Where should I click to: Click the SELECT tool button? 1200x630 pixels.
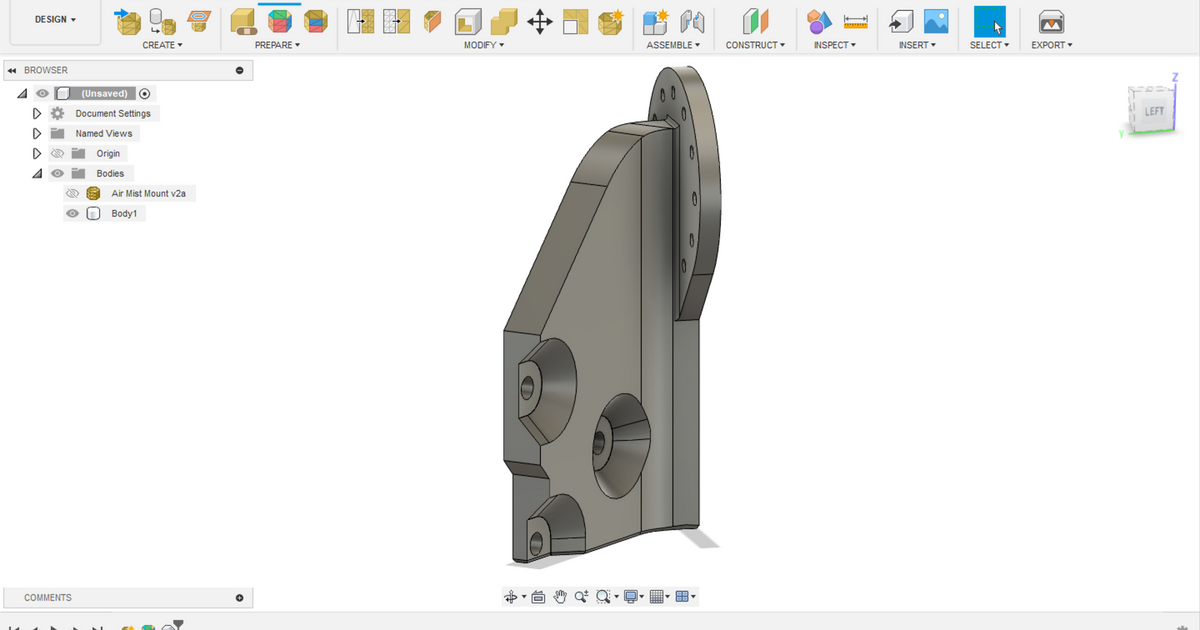(988, 22)
